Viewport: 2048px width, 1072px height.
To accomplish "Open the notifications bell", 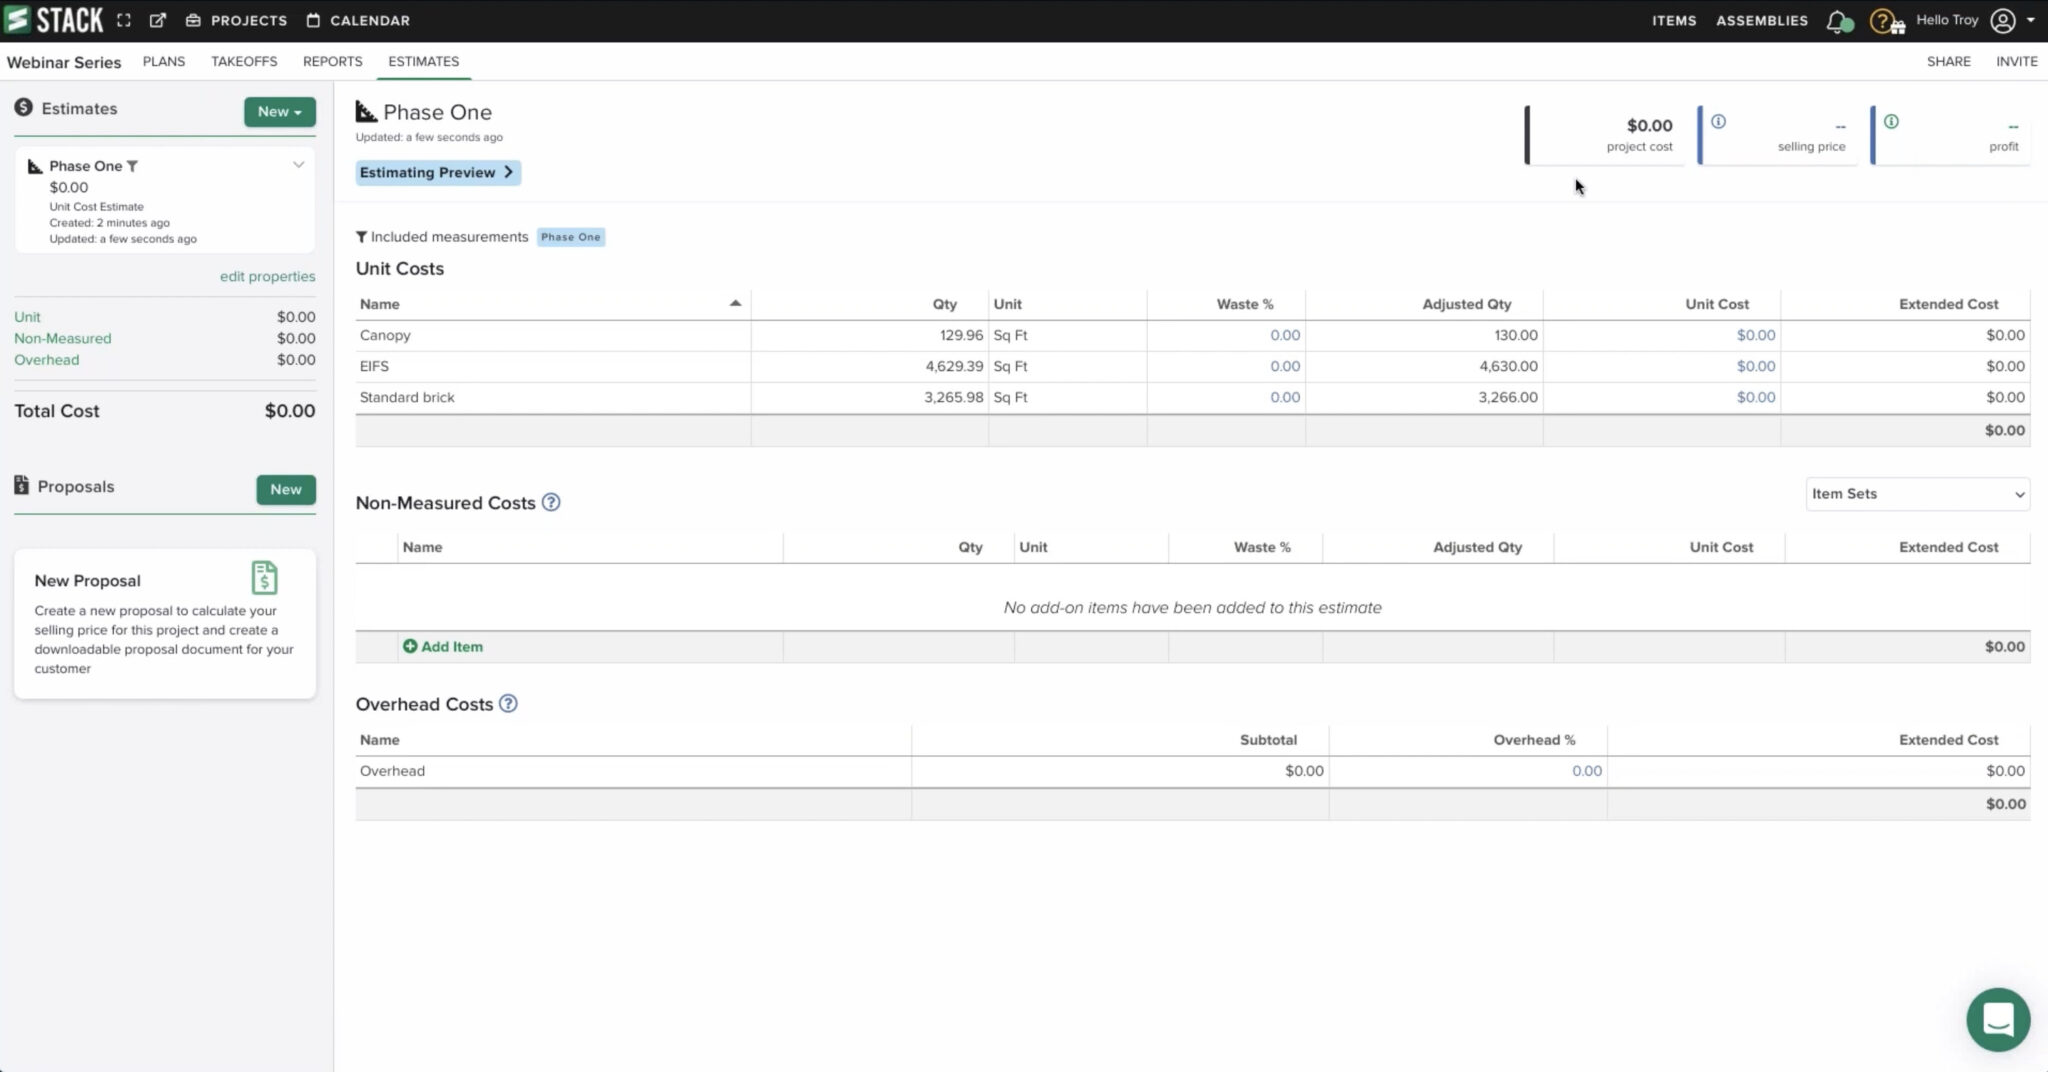I will point(1837,21).
